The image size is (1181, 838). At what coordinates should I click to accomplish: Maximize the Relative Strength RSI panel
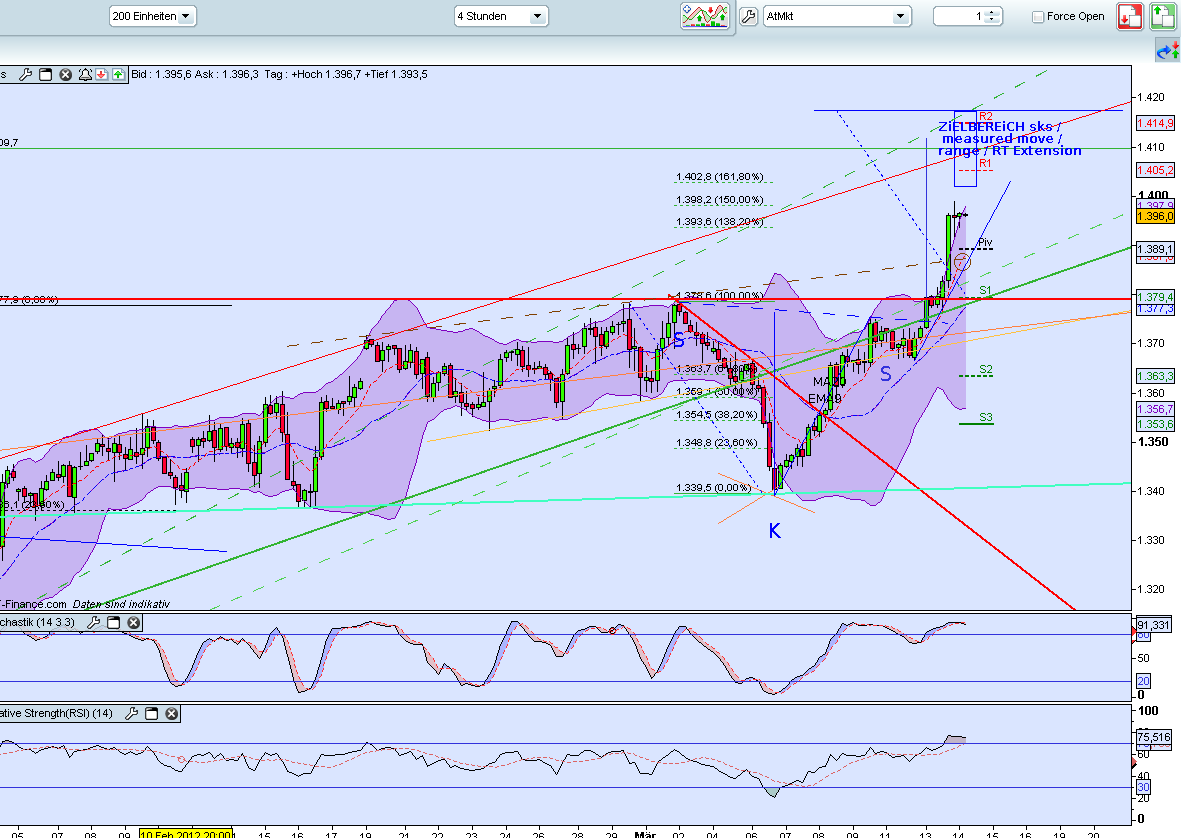[151, 713]
